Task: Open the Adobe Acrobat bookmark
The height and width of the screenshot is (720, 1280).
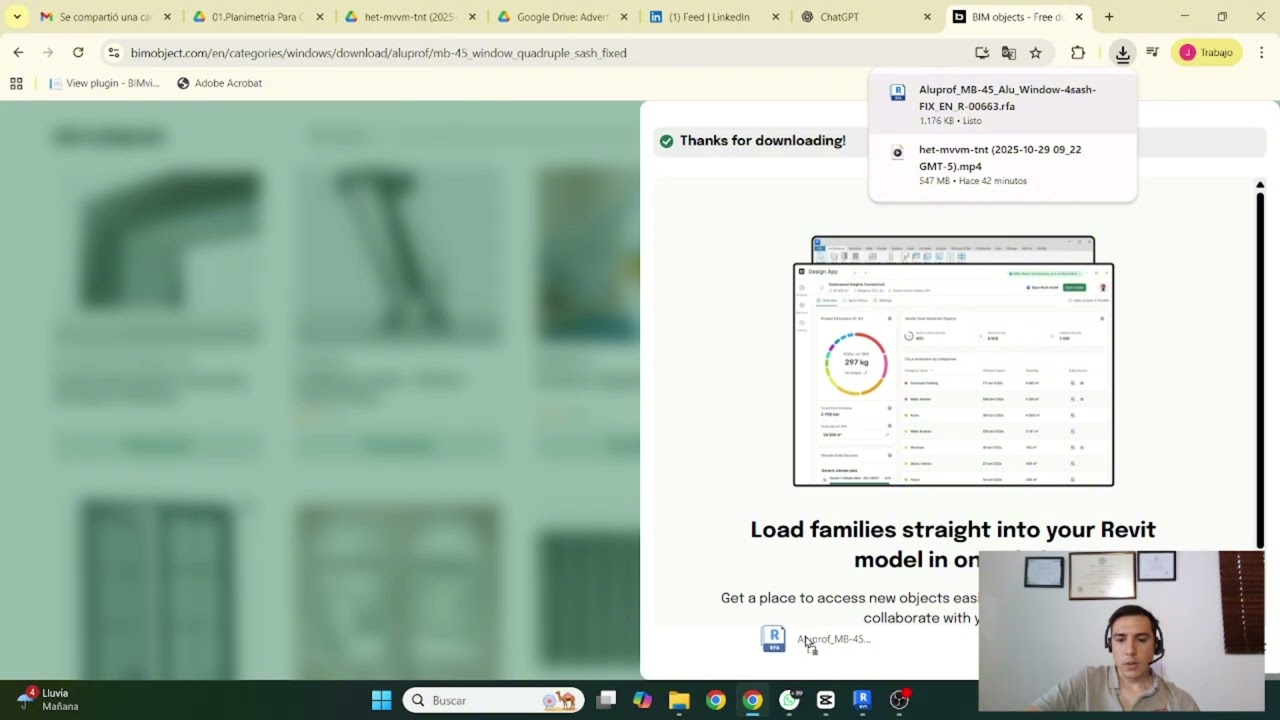Action: 219,83
